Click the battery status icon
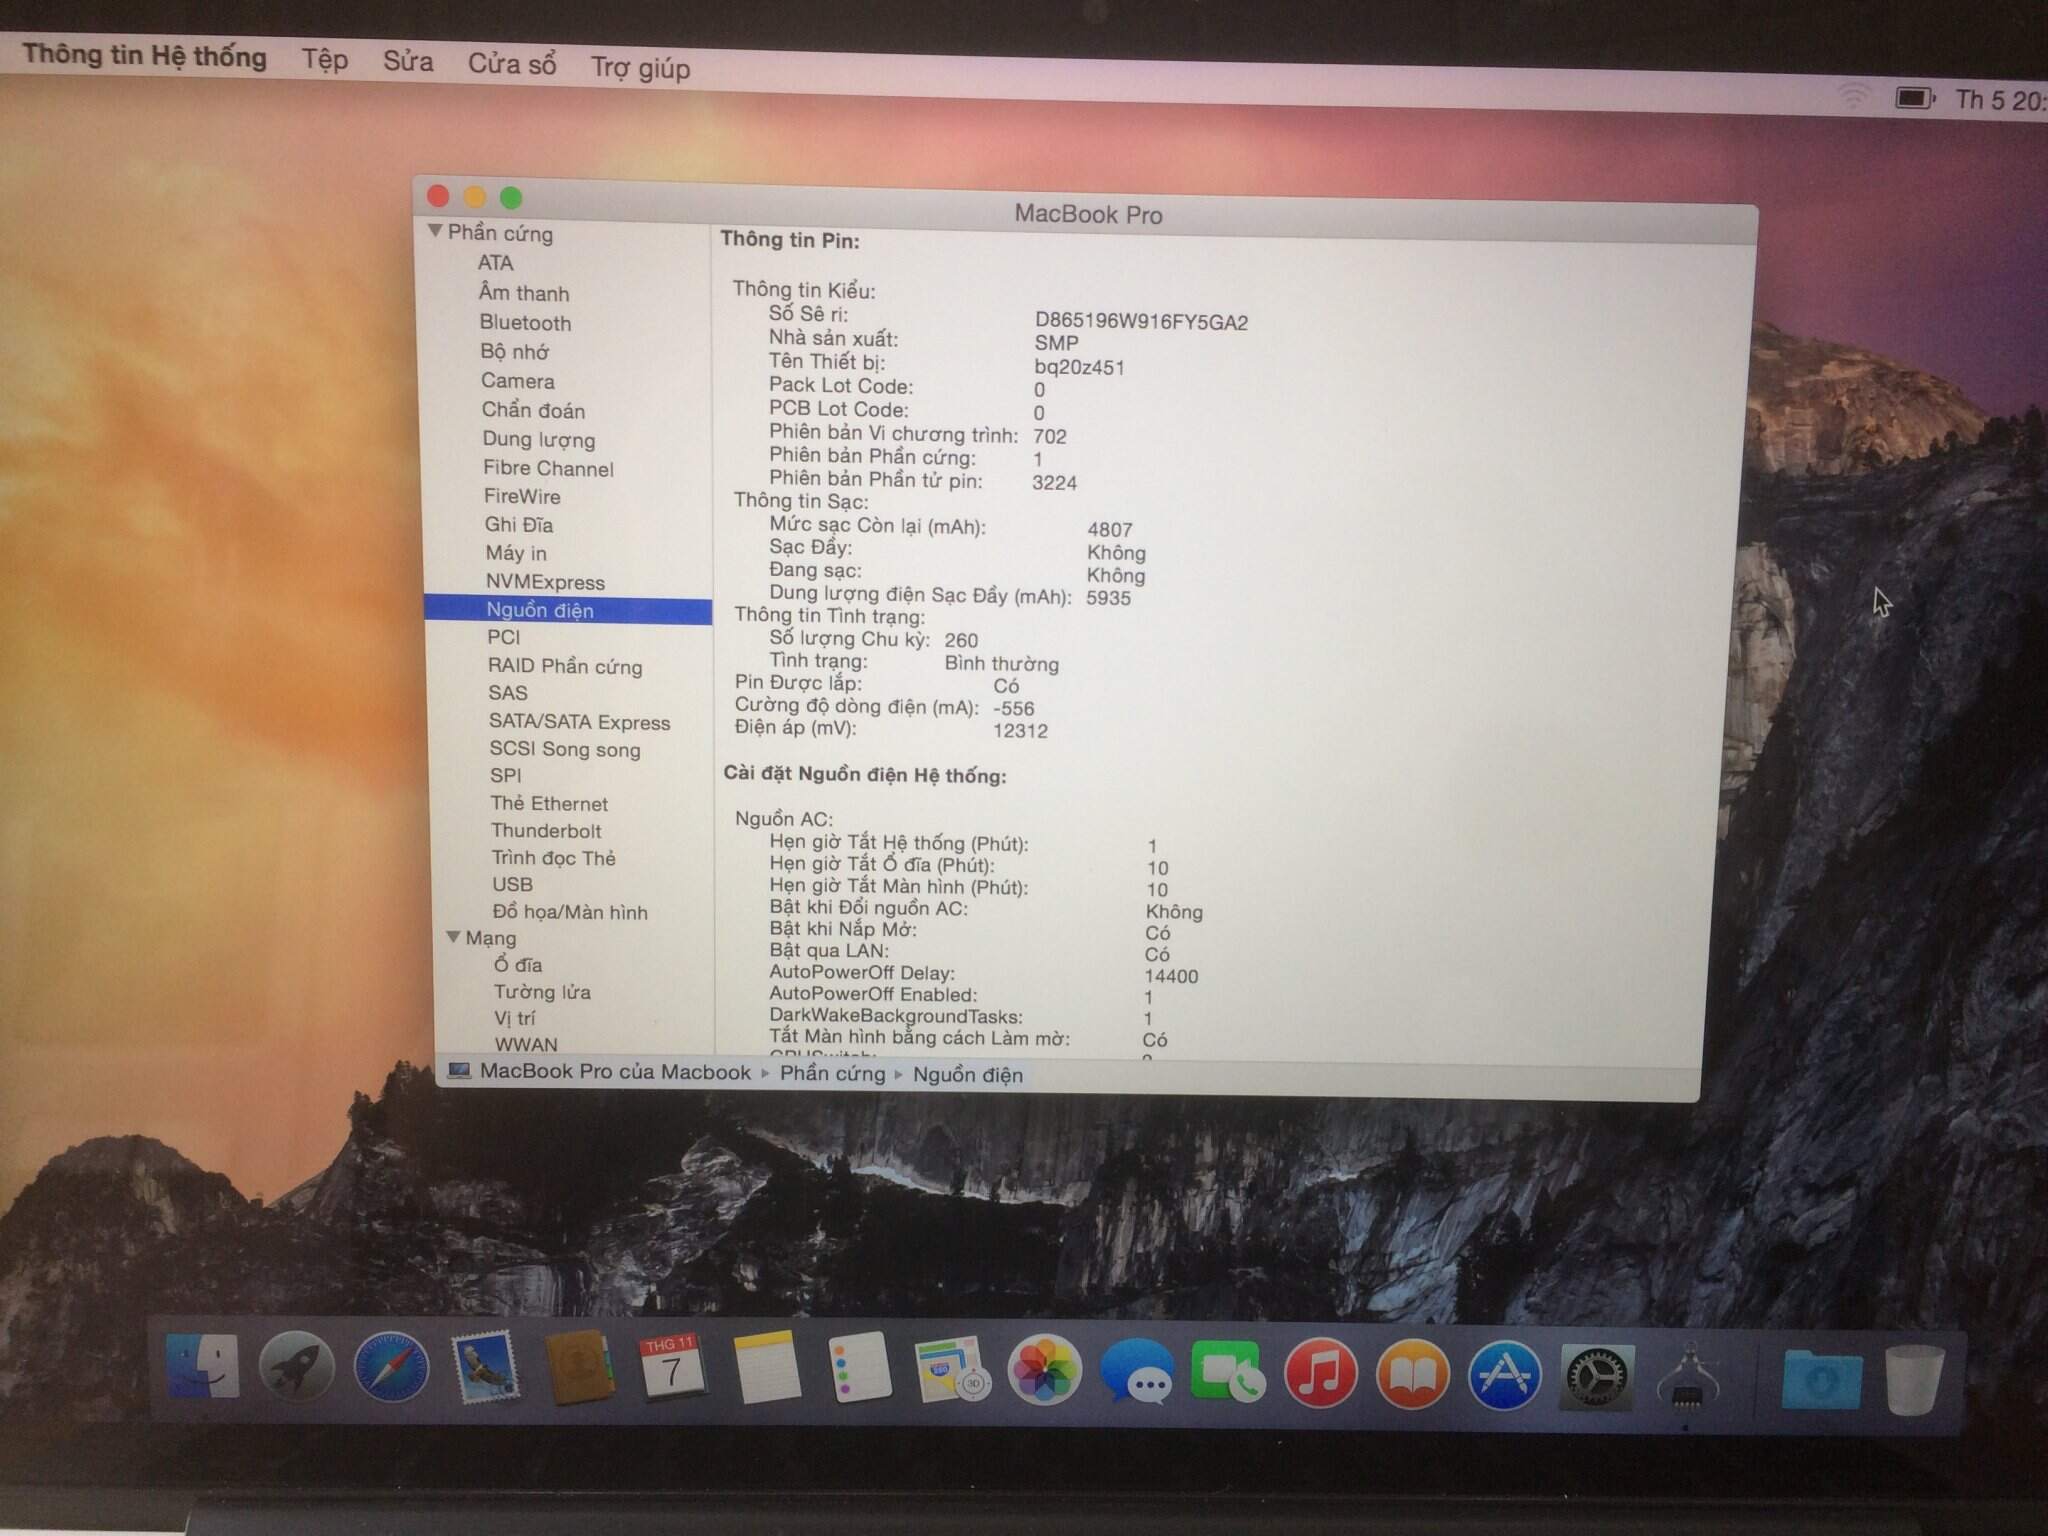This screenshot has width=2048, height=1536. (x=1914, y=98)
